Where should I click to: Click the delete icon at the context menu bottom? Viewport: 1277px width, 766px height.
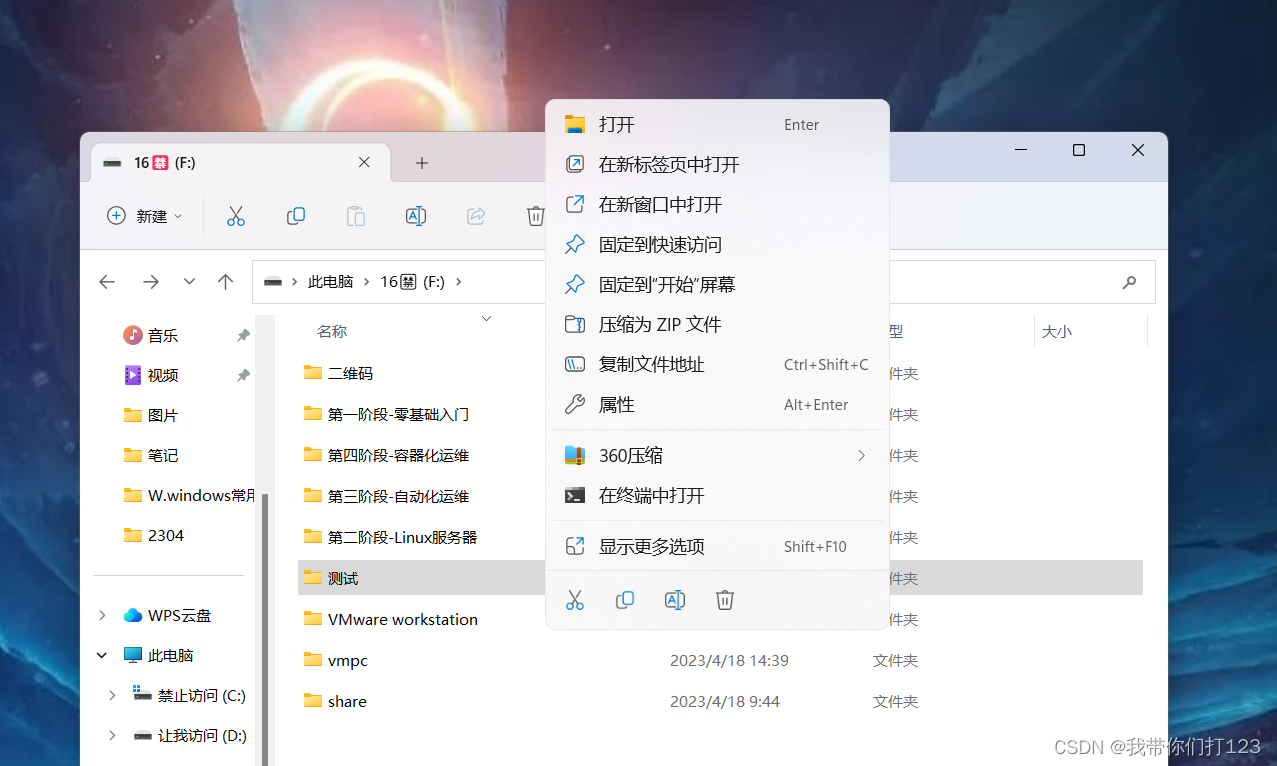click(x=725, y=600)
